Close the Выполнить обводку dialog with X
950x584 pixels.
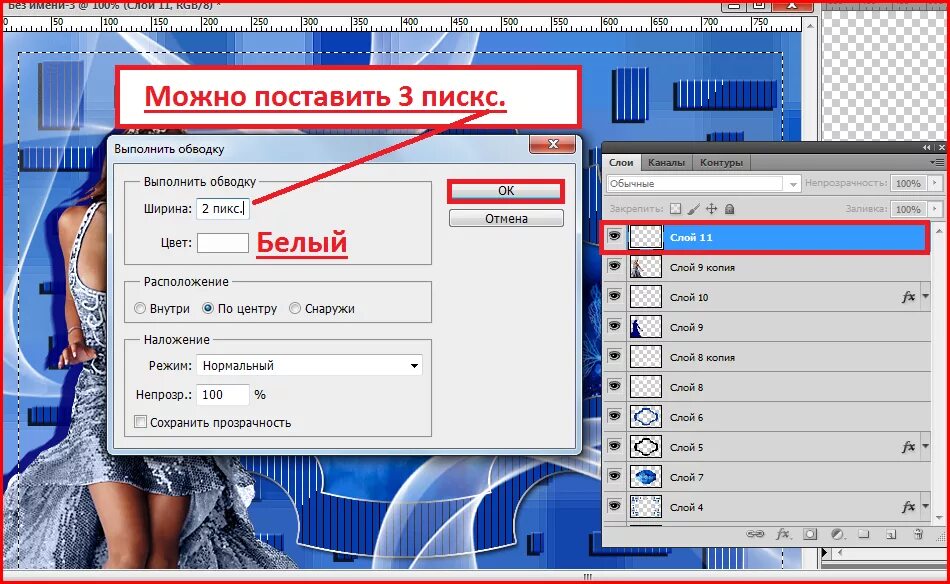(x=553, y=144)
